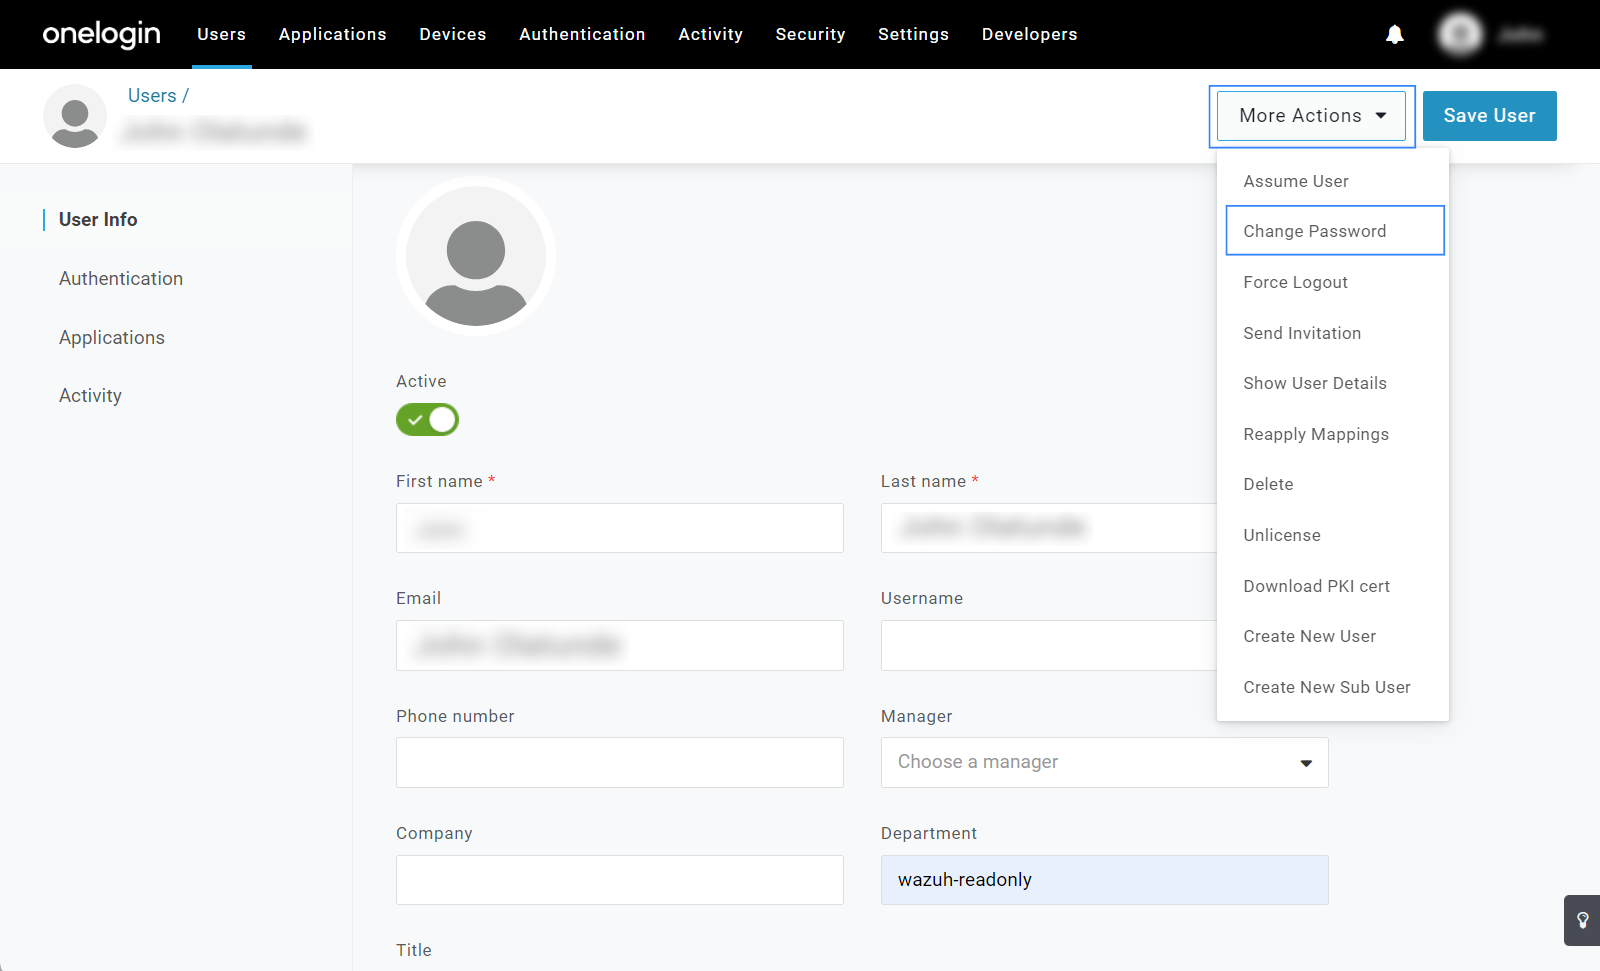Click the Phone number input field
This screenshot has width=1600, height=971.
[x=619, y=762]
